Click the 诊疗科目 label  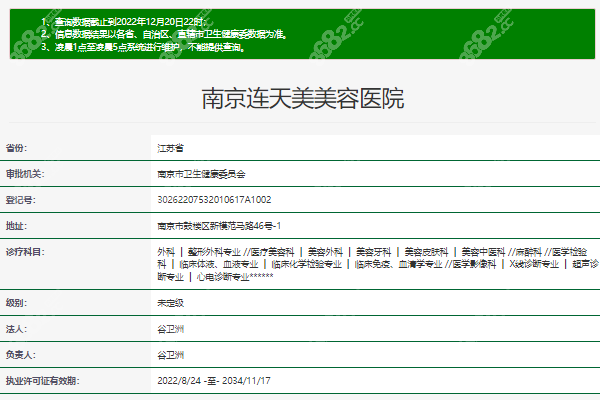(x=25, y=252)
